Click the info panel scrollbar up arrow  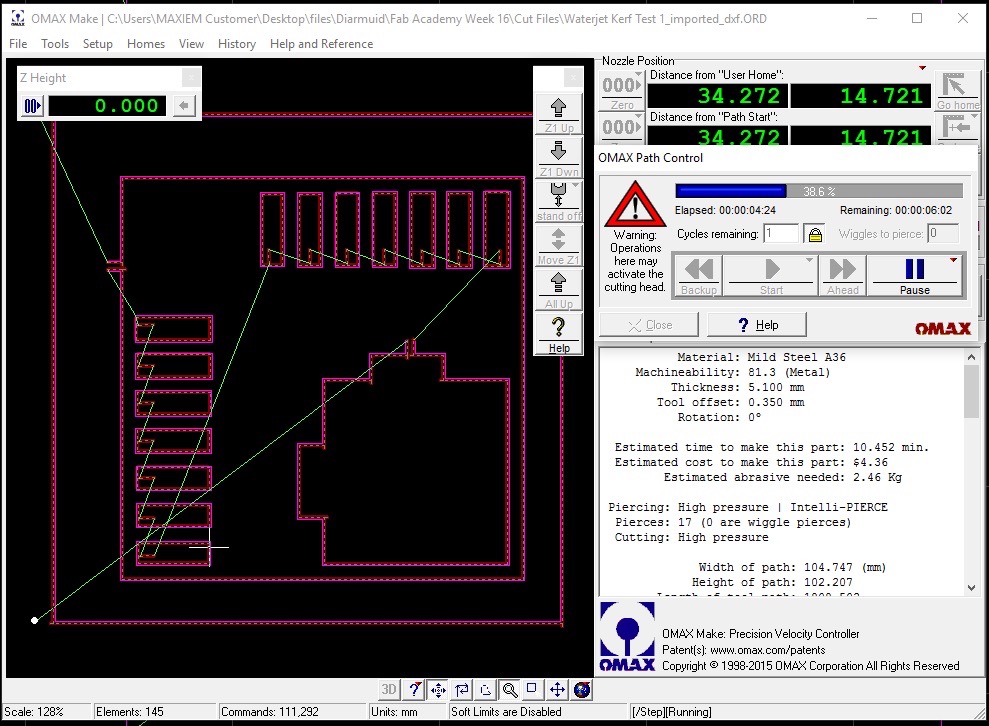(971, 357)
